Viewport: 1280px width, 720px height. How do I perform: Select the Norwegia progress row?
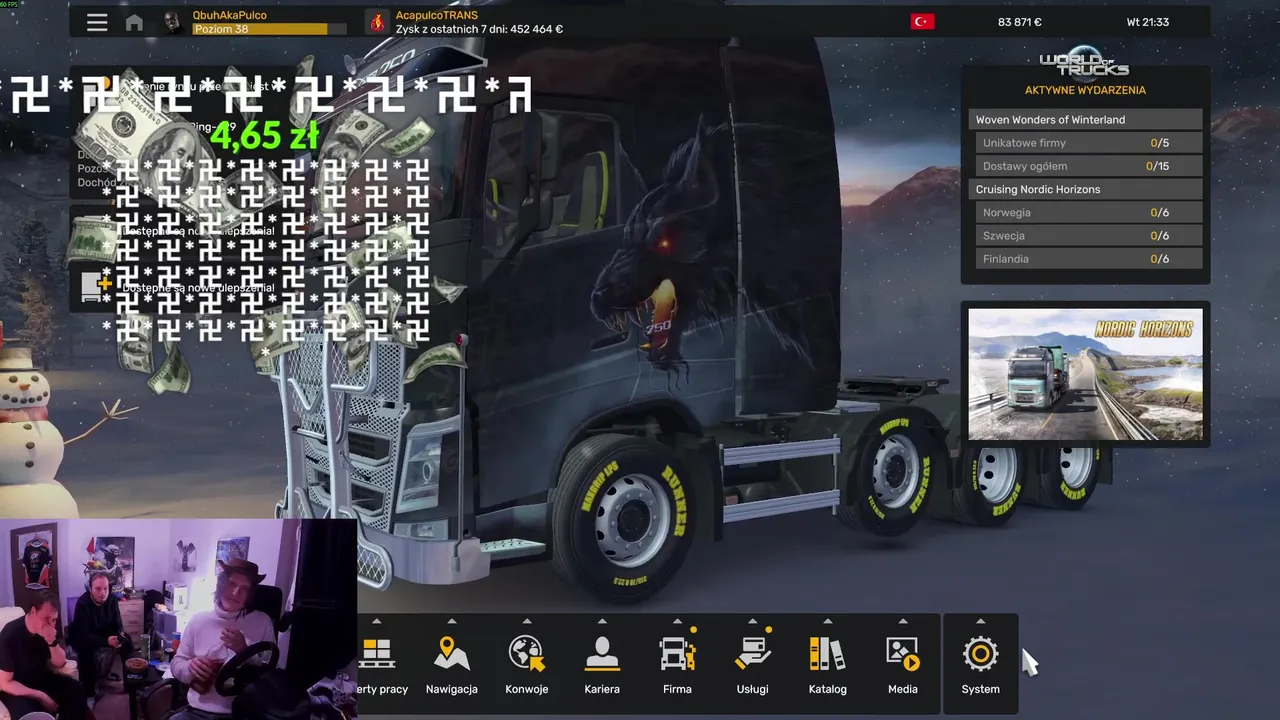click(x=1089, y=212)
